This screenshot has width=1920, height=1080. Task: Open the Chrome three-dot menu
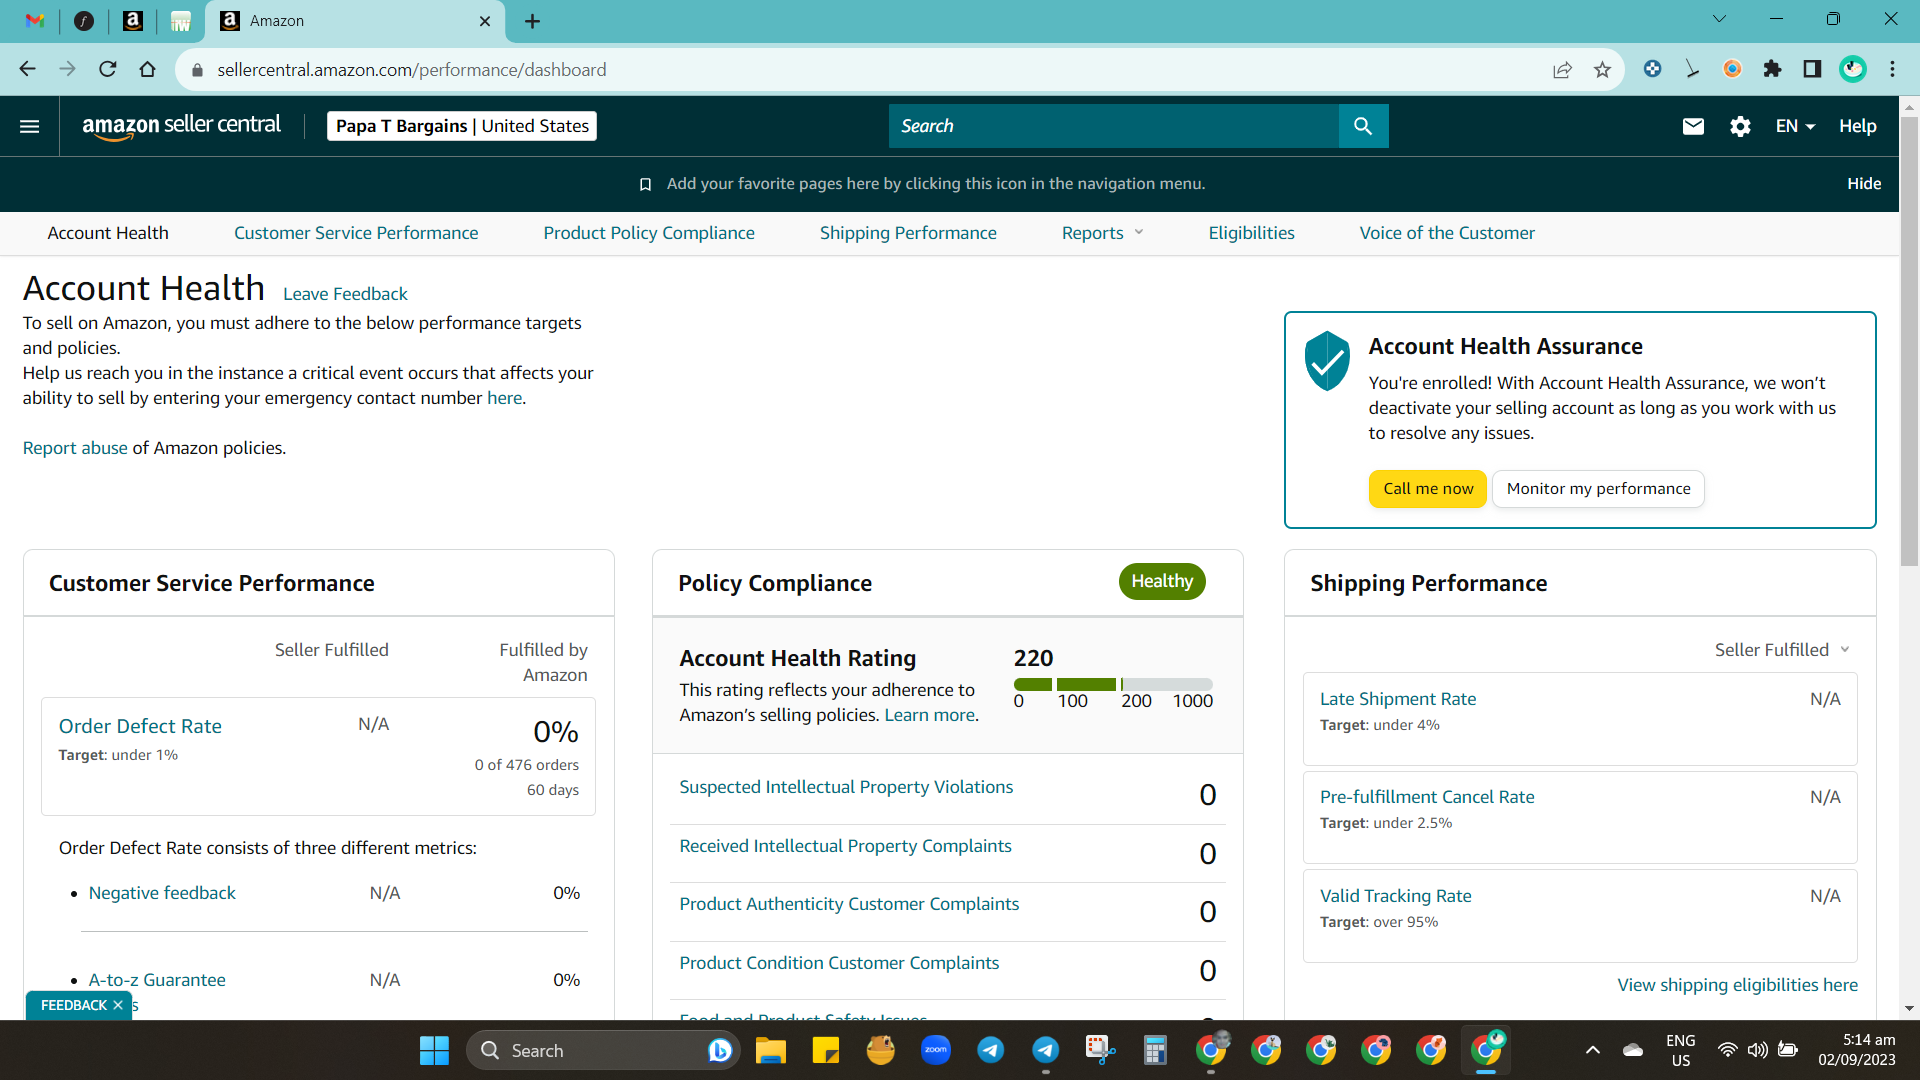1892,69
